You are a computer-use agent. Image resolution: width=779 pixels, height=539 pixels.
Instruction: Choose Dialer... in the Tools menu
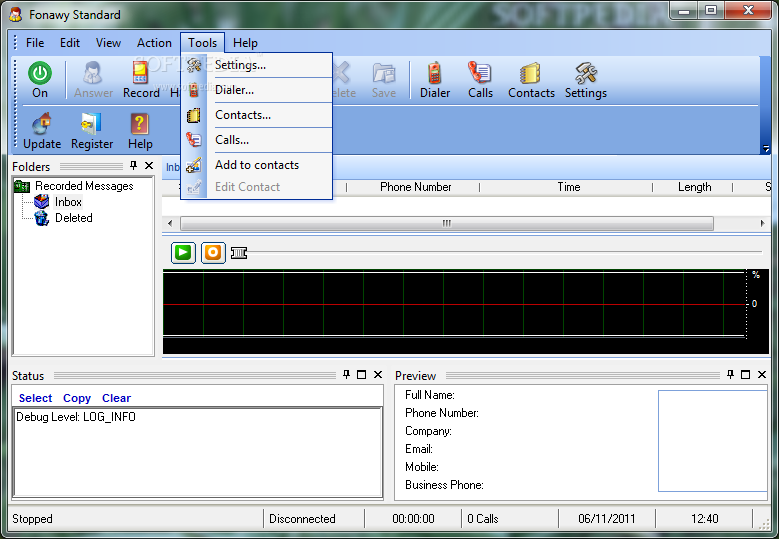[257, 90]
